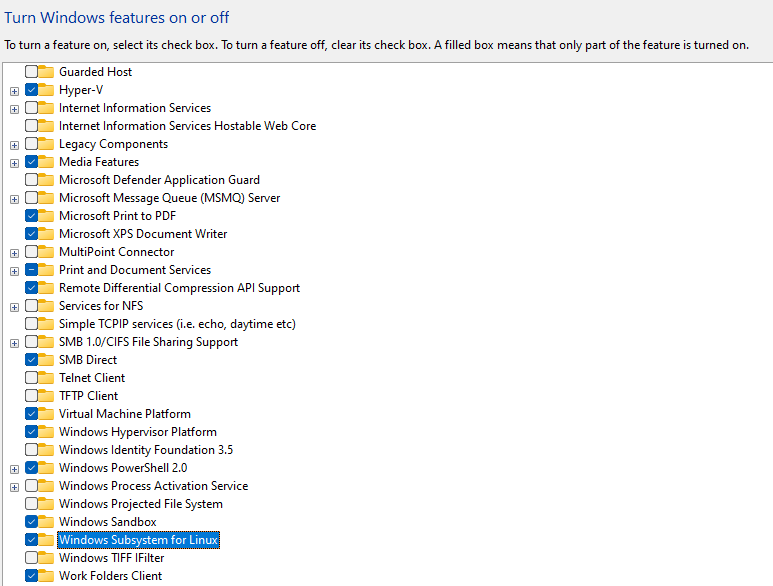Click the SMB Direct folder icon
773x586 pixels.
tap(46, 360)
